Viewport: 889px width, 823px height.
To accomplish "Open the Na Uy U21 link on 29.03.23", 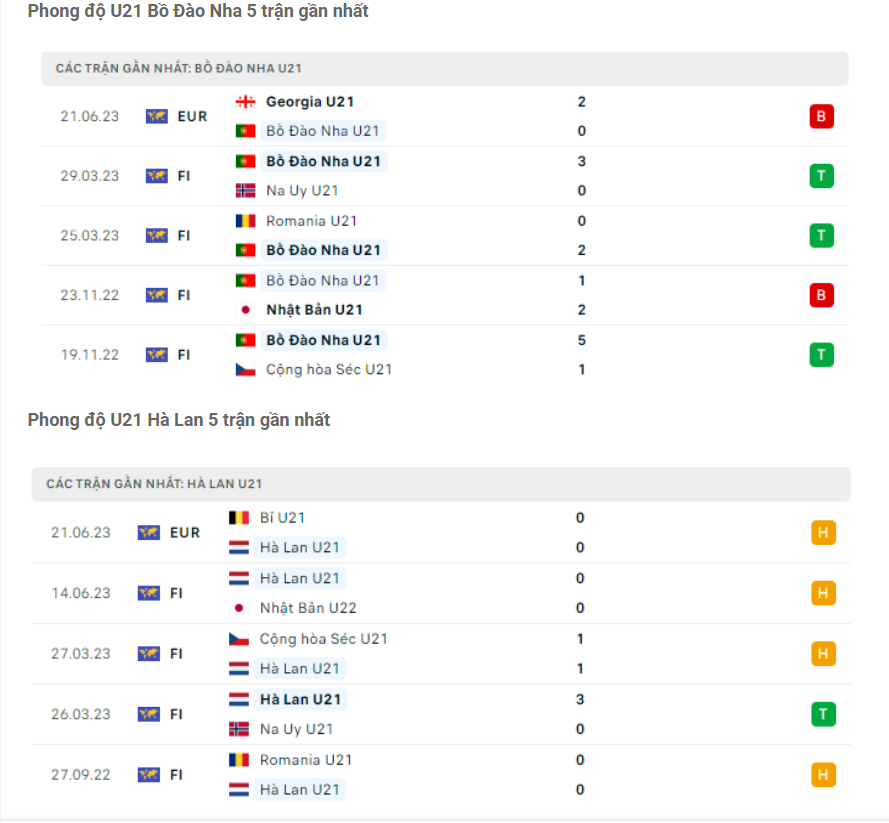I will [301, 191].
